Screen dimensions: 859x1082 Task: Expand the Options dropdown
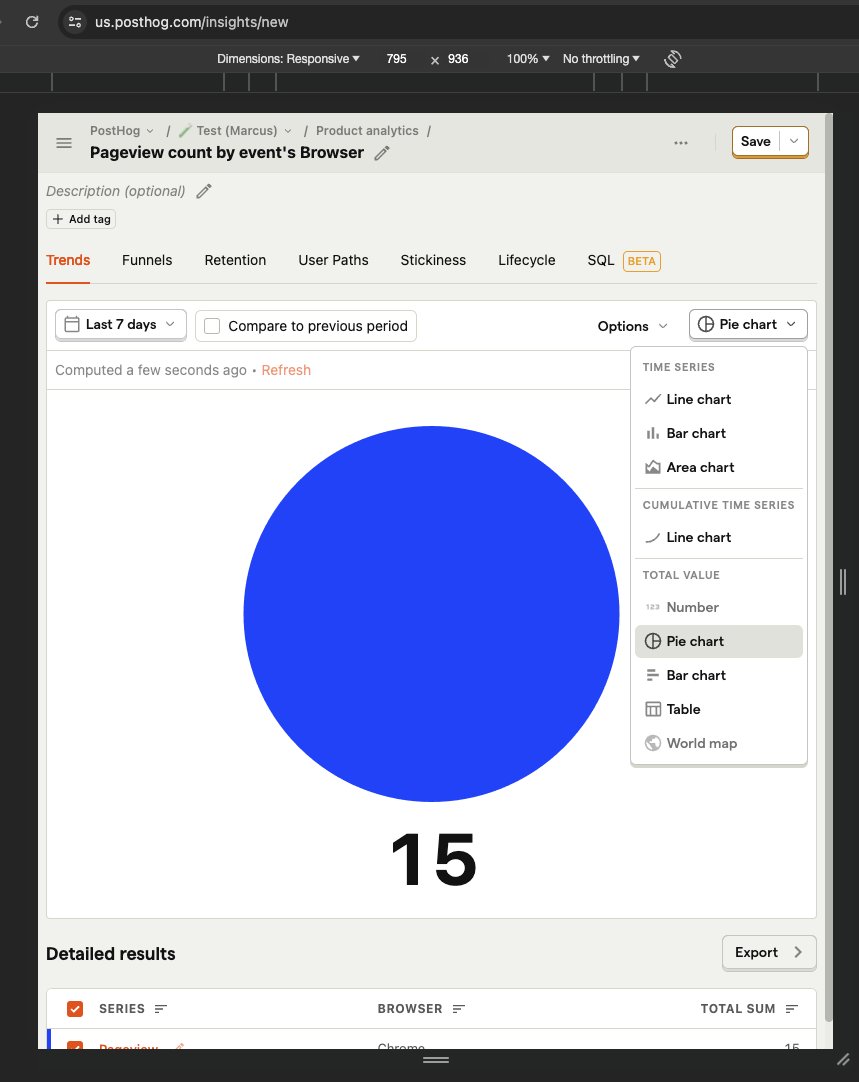632,326
